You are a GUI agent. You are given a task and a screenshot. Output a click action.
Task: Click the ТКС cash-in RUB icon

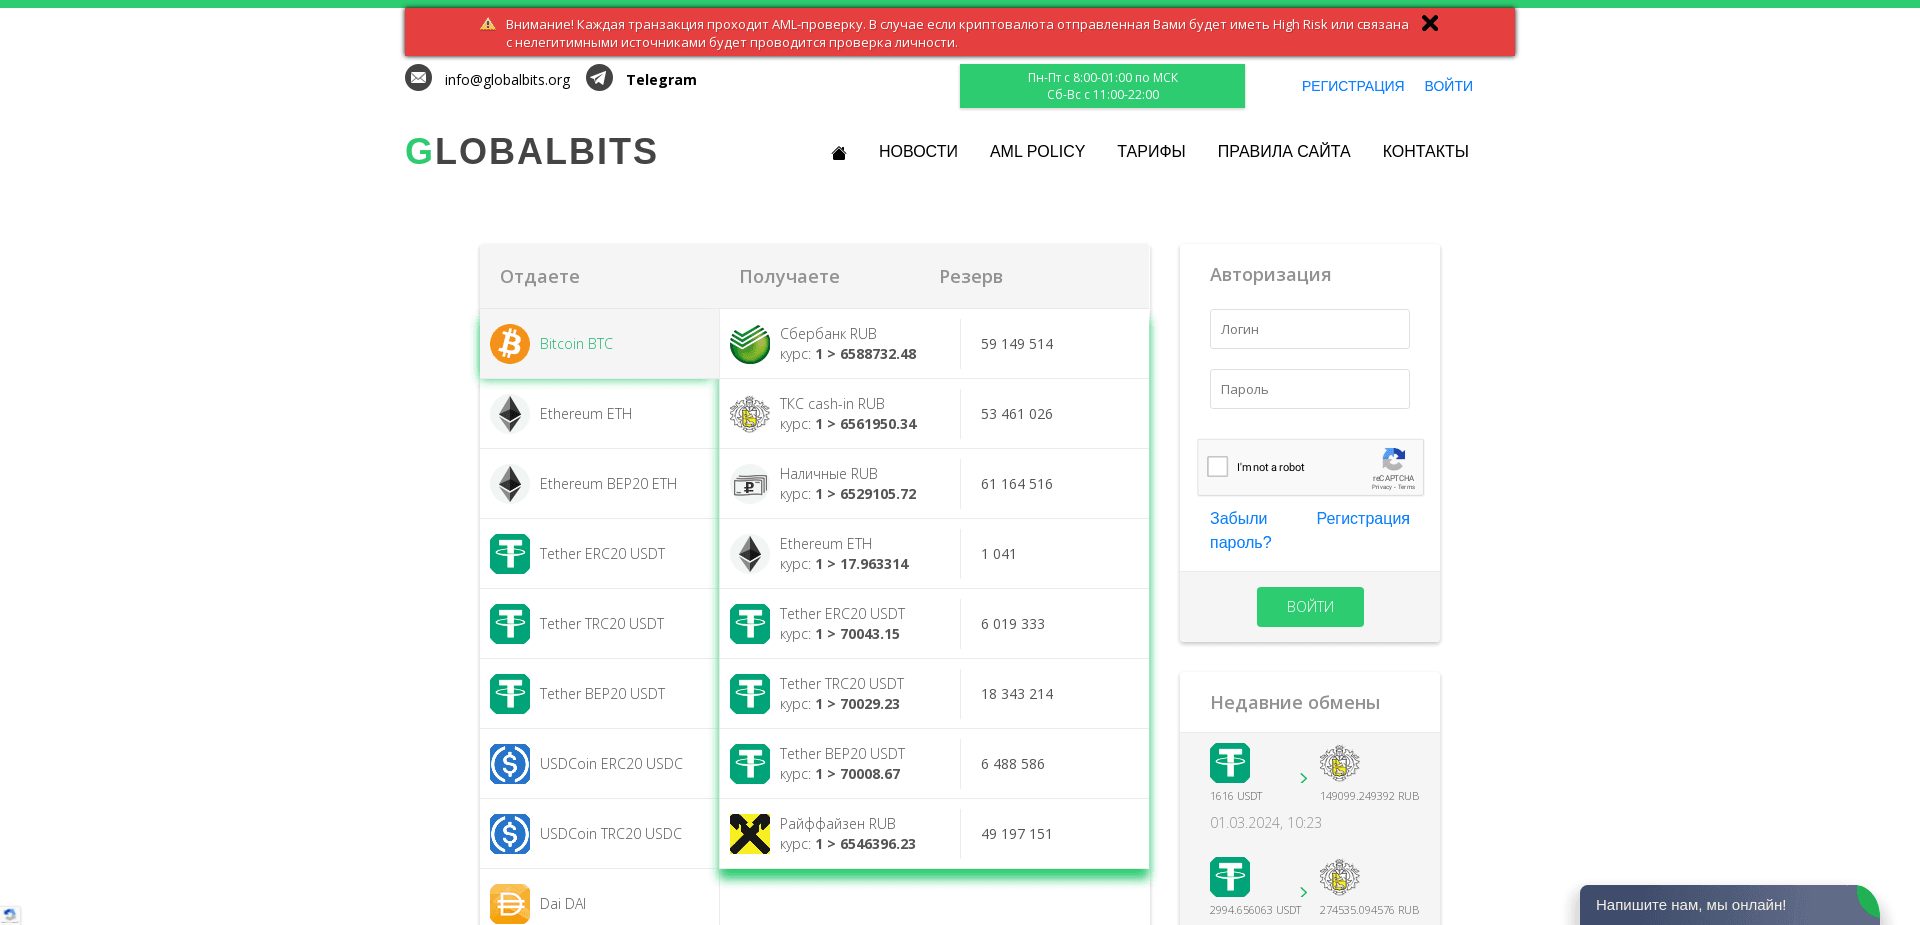(x=749, y=413)
